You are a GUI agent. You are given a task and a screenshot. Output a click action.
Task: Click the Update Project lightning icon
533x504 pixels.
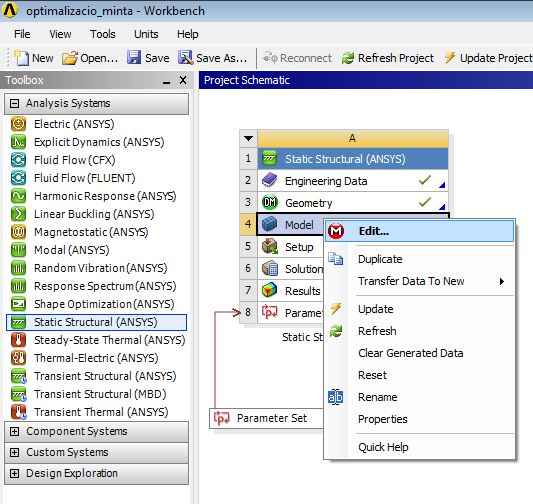pyautogui.click(x=450, y=58)
